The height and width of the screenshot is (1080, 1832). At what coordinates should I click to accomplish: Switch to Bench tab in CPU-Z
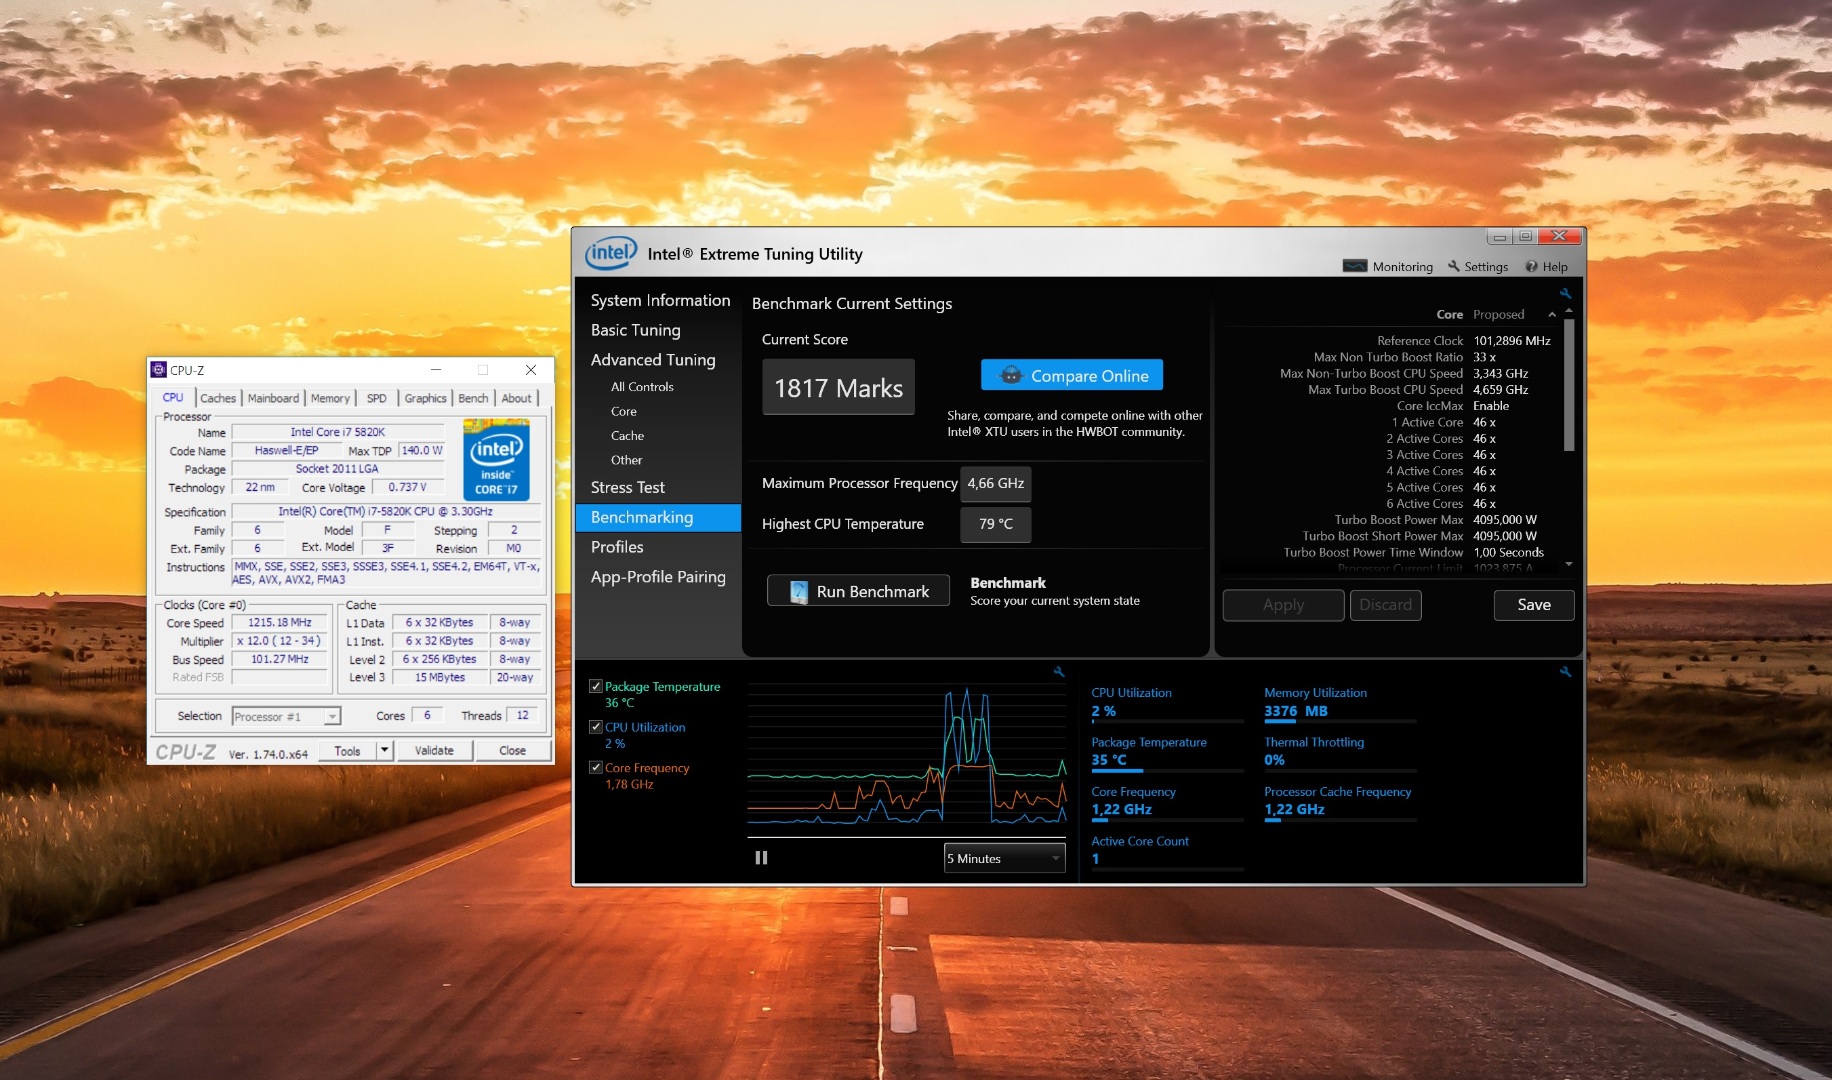tap(473, 398)
